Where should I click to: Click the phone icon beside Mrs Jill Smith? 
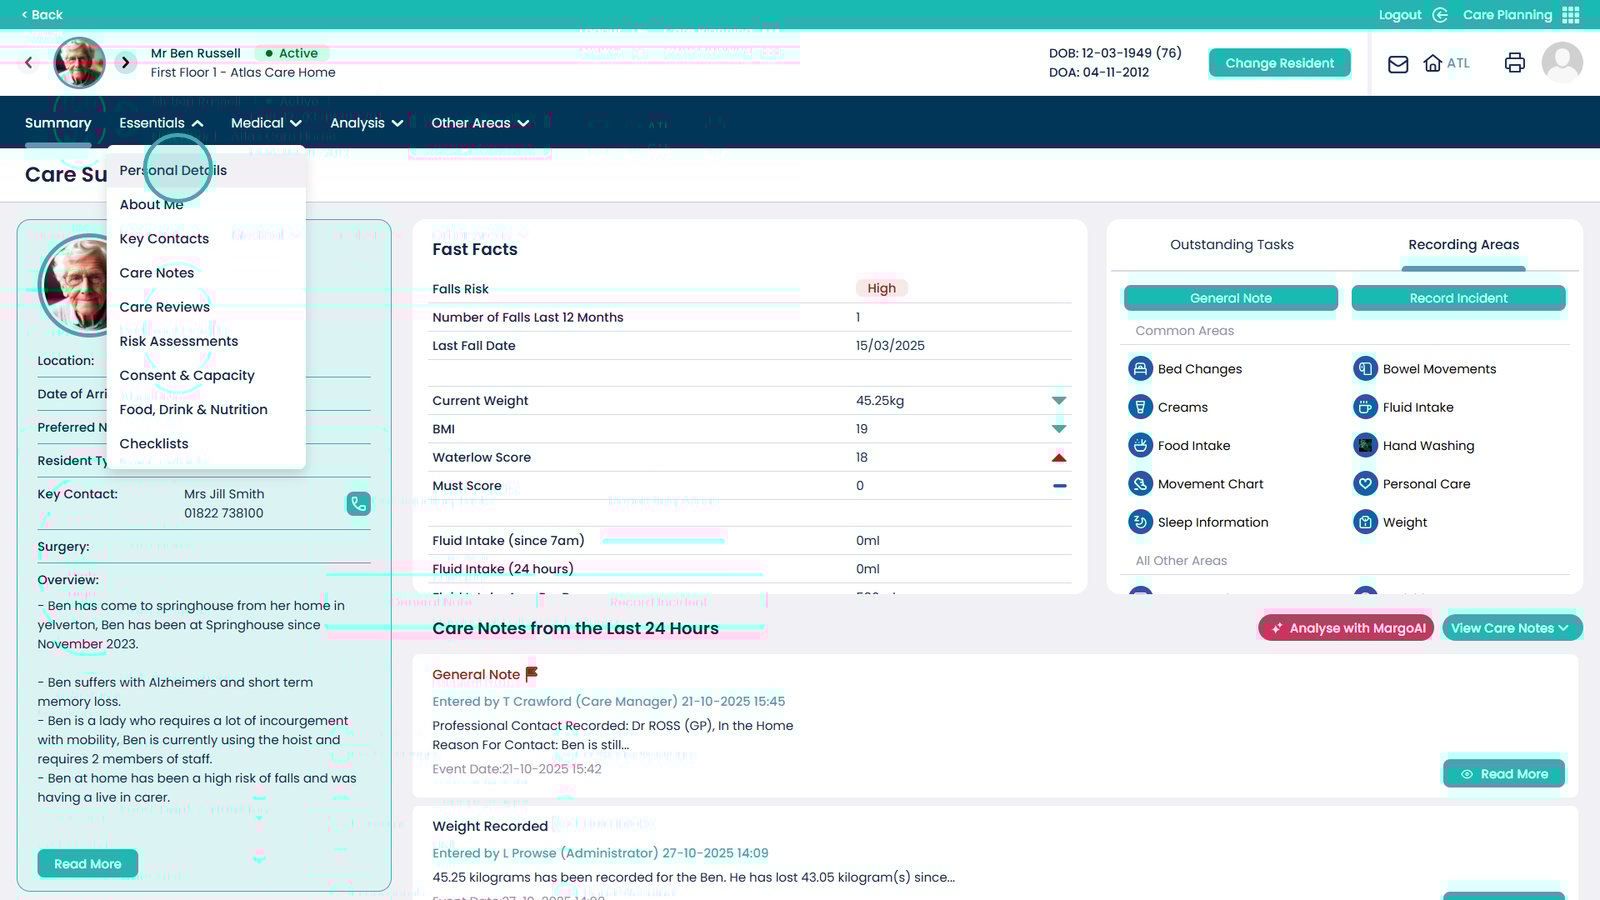coord(358,503)
